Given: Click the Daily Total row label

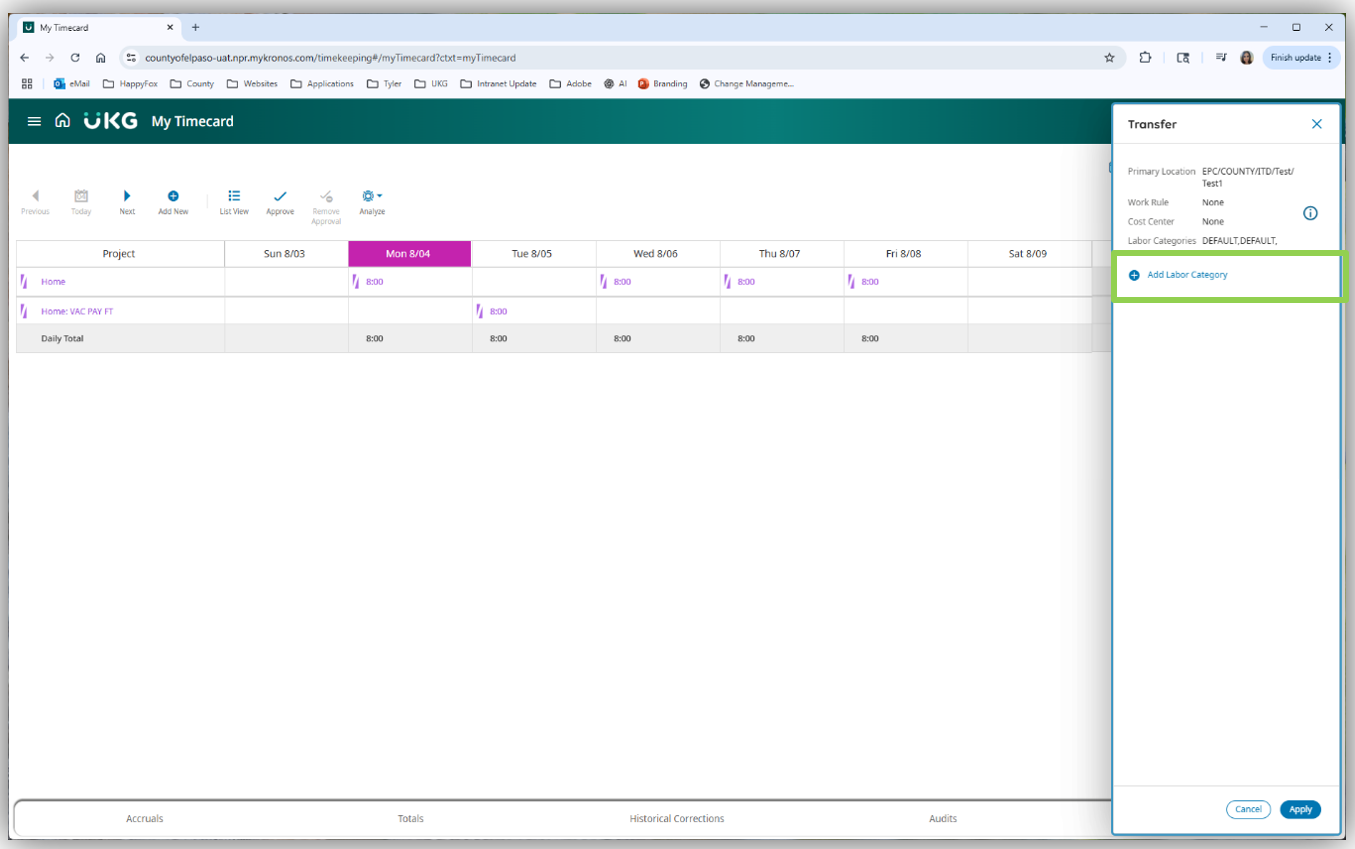Looking at the screenshot, I should [x=62, y=339].
